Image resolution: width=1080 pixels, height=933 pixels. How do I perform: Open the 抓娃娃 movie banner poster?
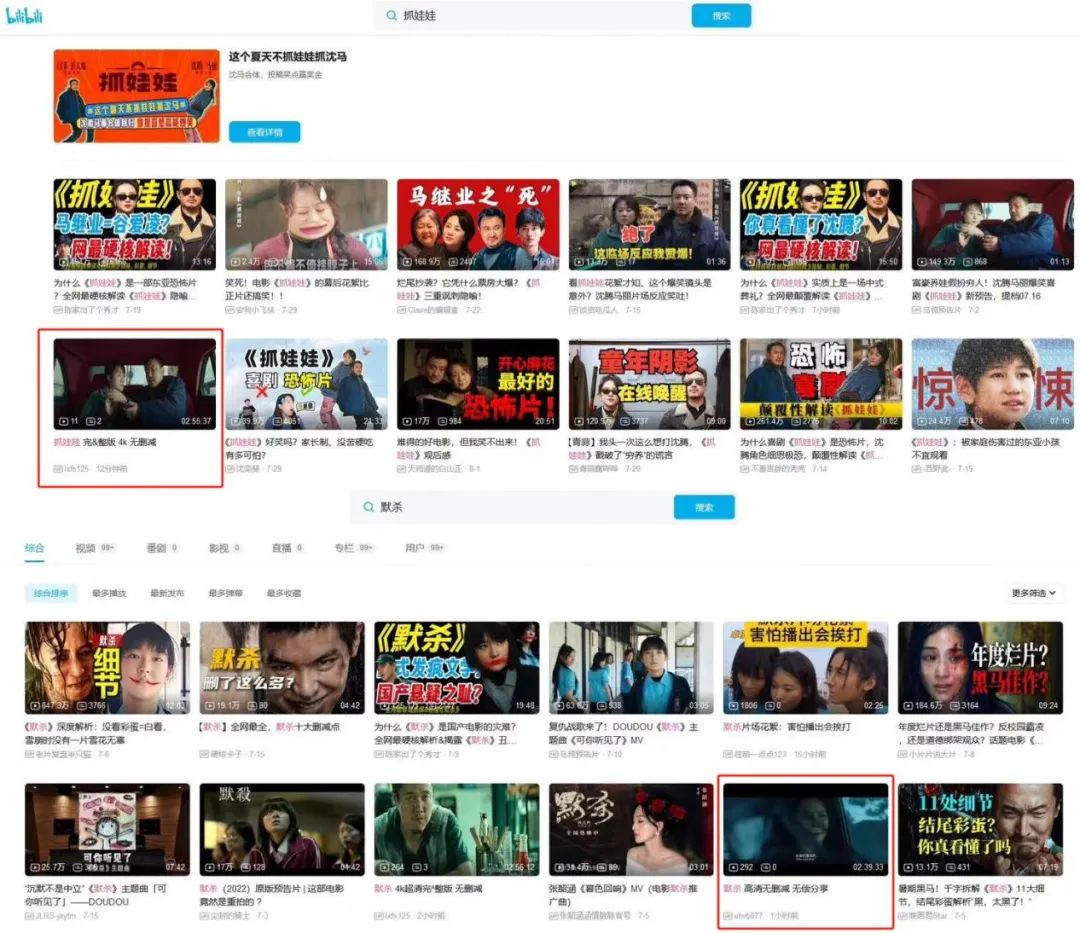tap(136, 96)
